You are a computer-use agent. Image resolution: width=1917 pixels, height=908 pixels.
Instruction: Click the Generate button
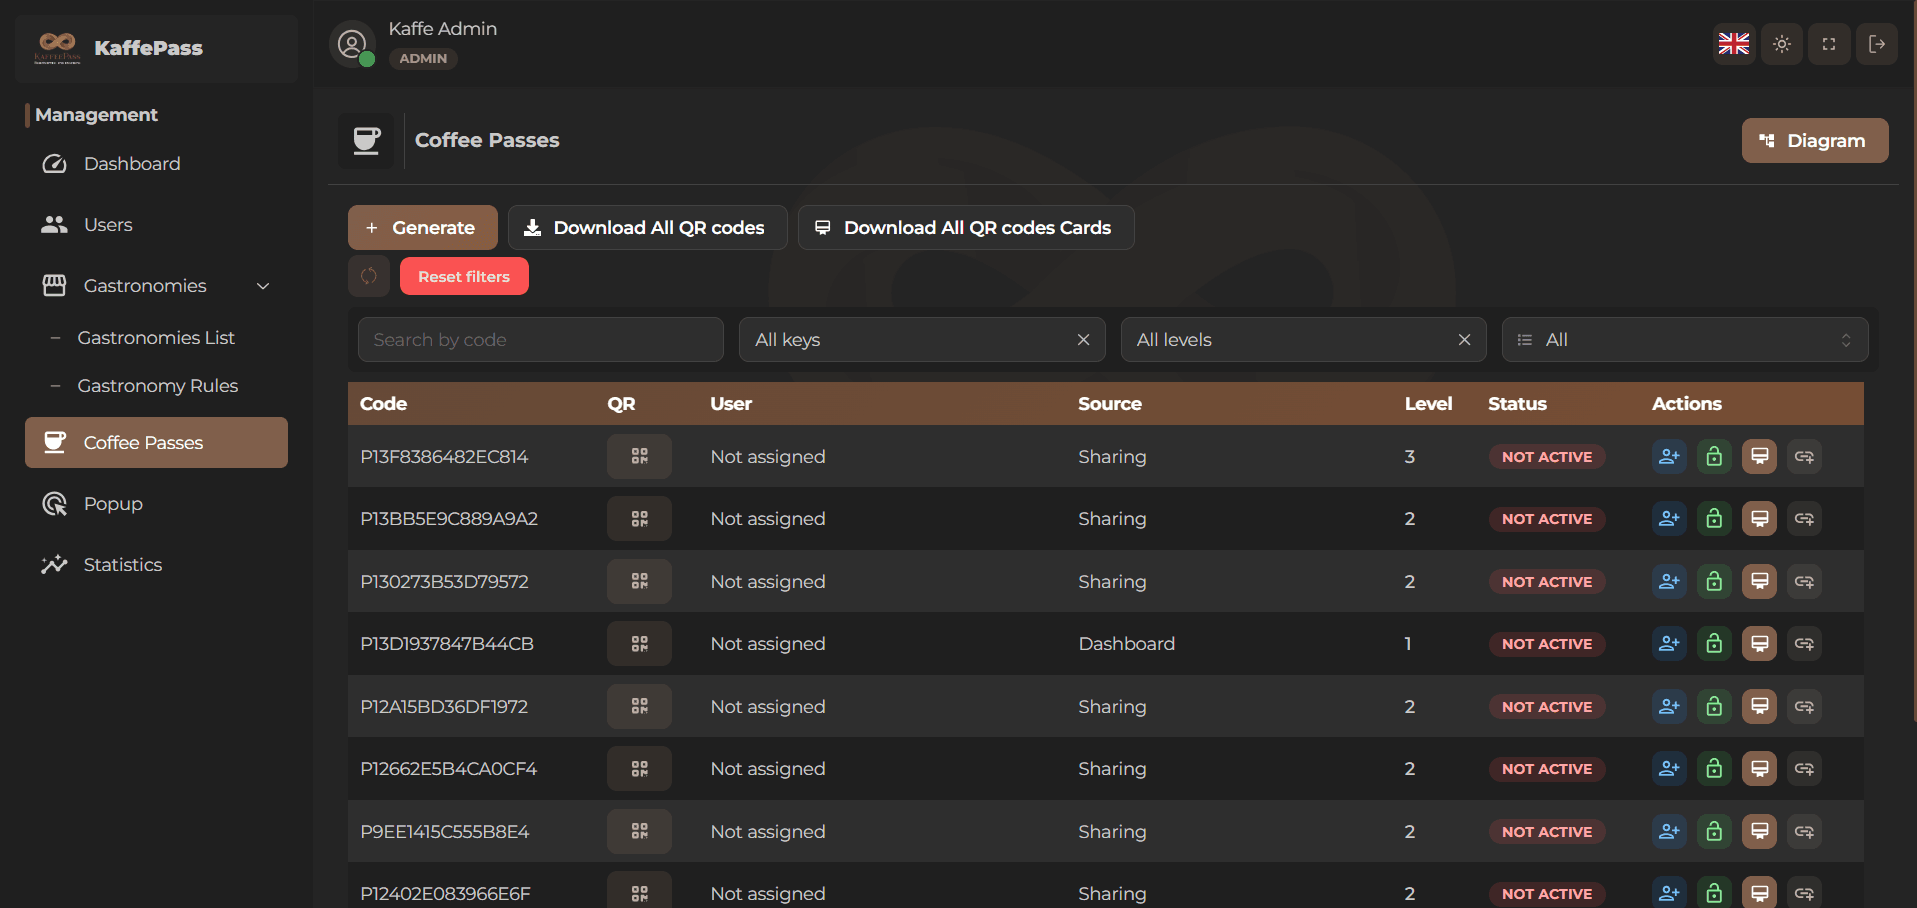coord(422,228)
